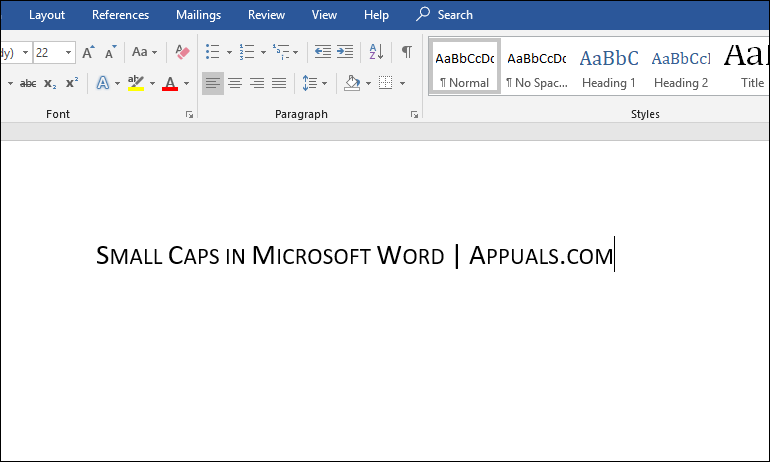
Task: Open multilevel list dropdown arrow
Action: coord(296,52)
